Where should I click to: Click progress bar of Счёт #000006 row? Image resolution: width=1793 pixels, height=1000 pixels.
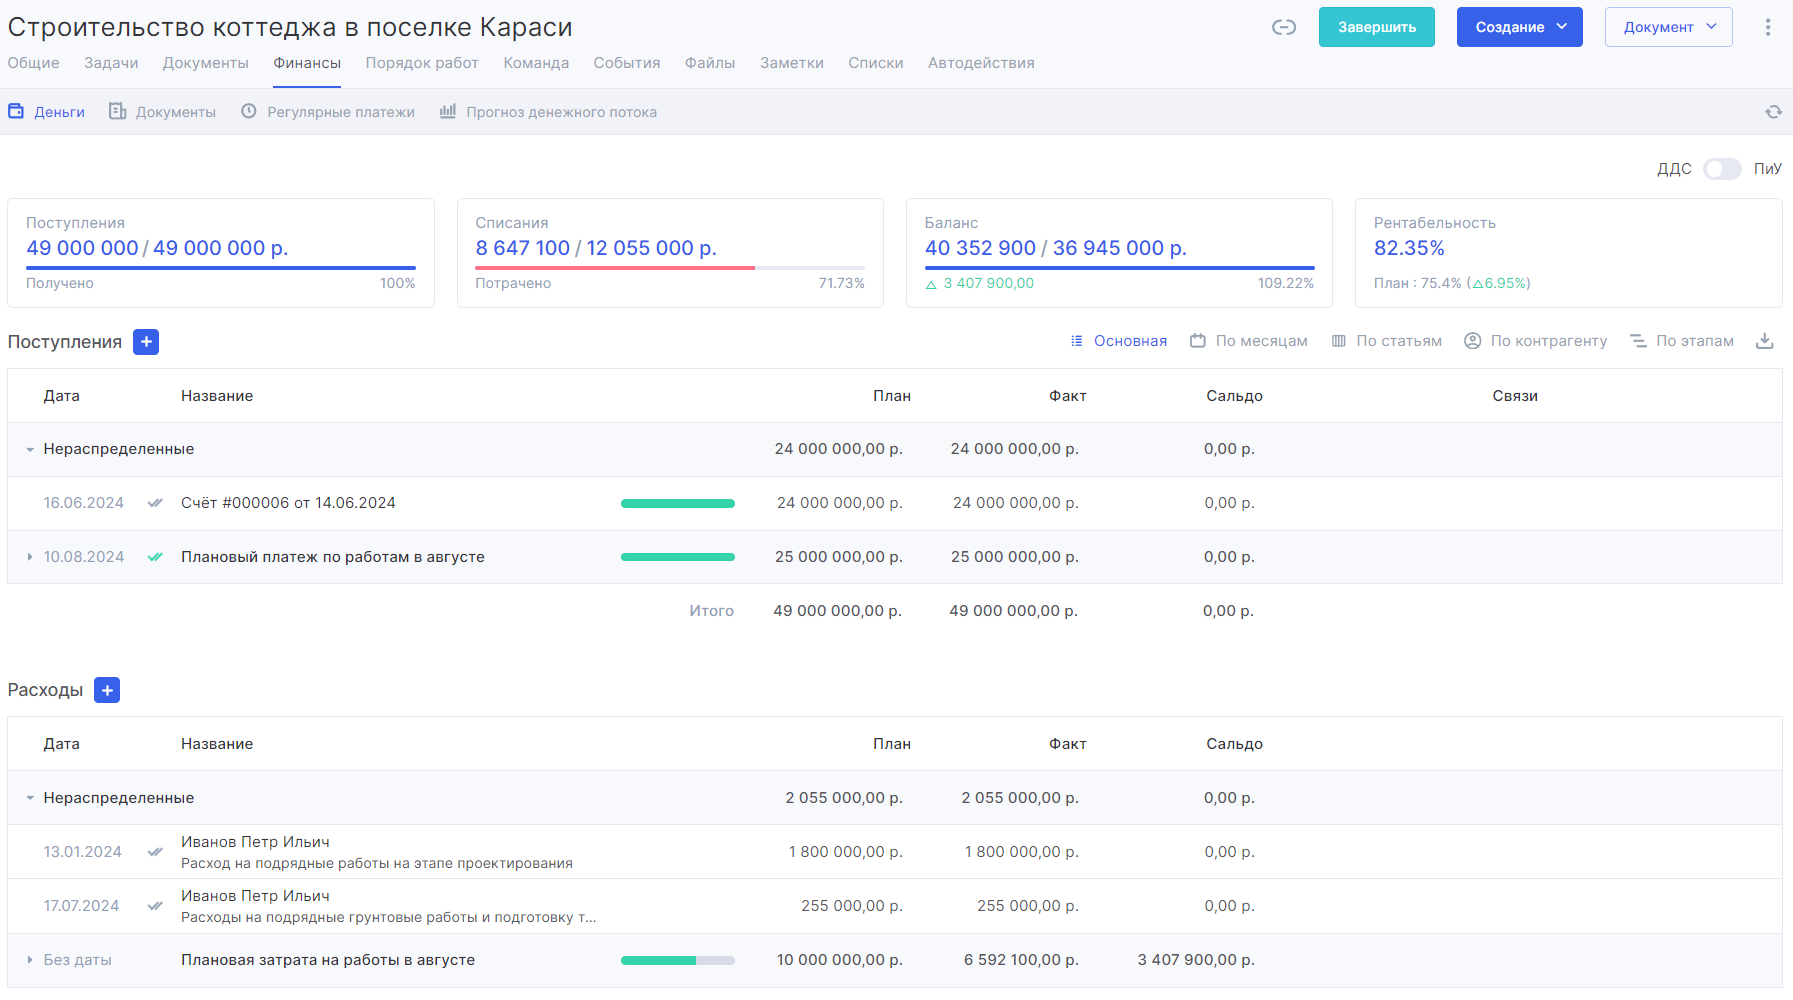click(678, 503)
